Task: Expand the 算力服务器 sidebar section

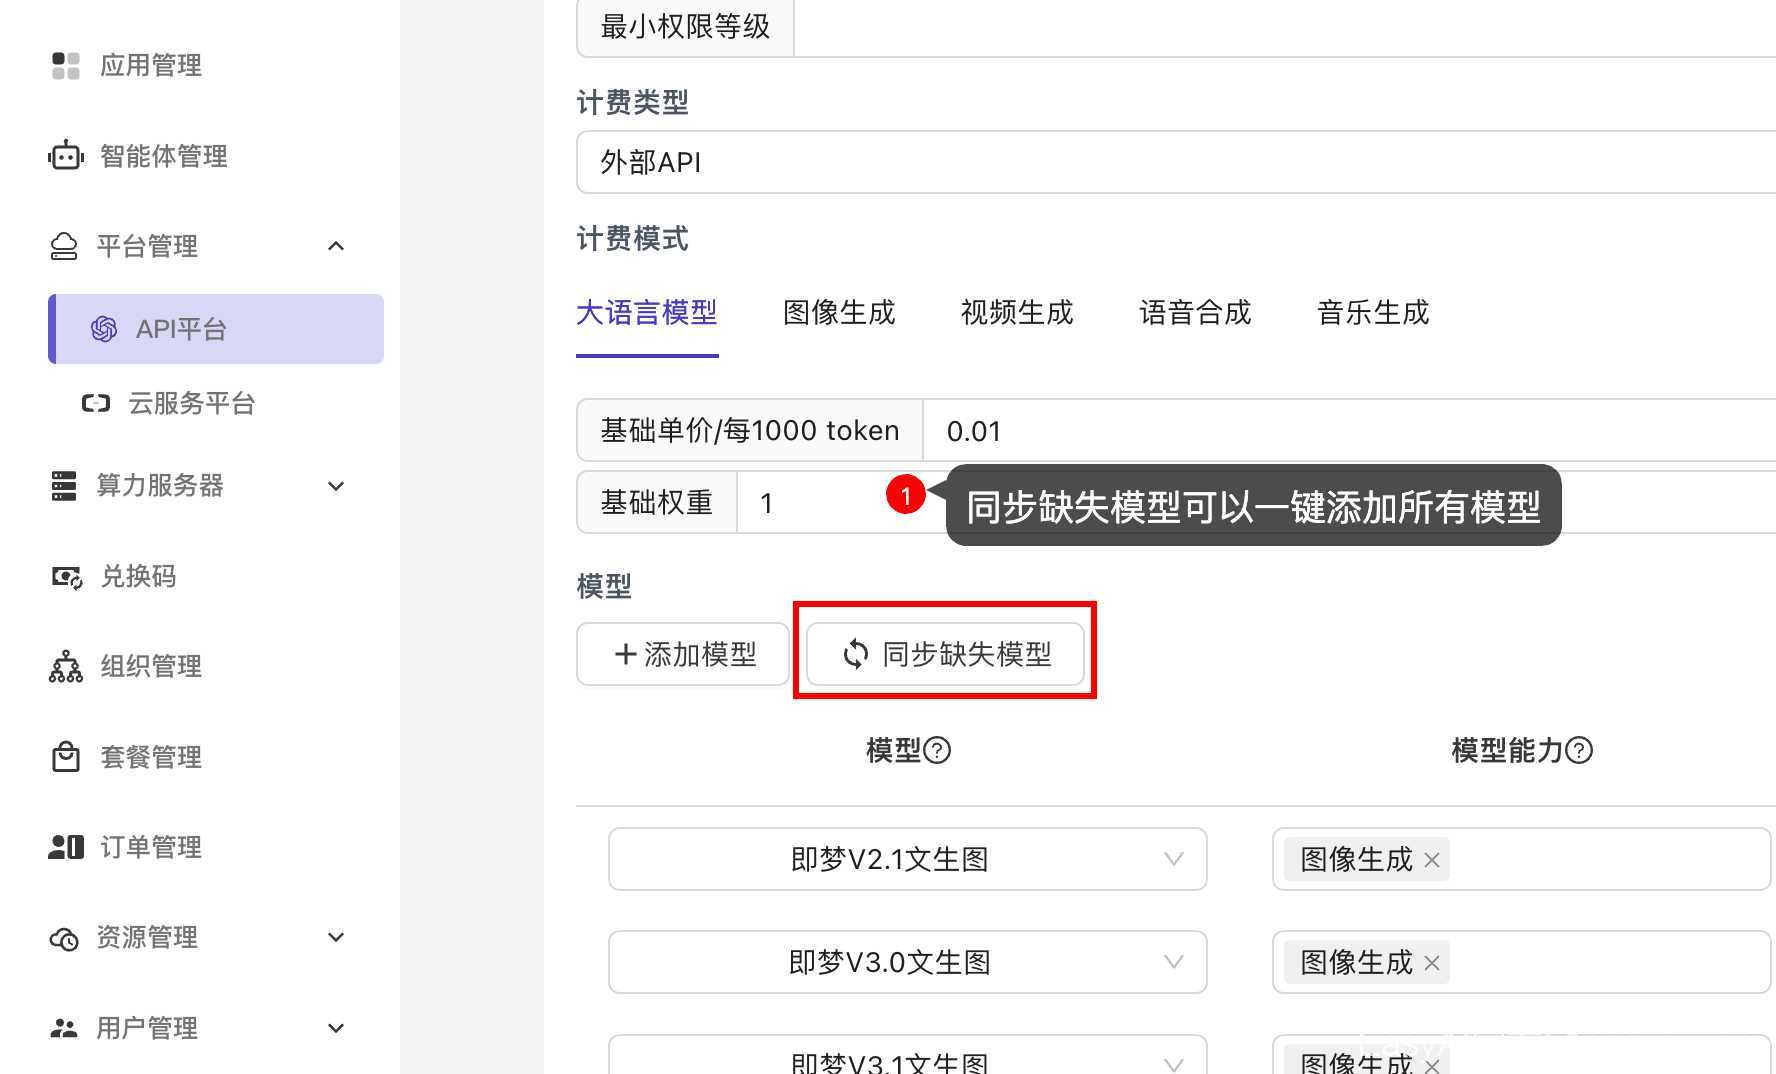Action: (x=336, y=486)
